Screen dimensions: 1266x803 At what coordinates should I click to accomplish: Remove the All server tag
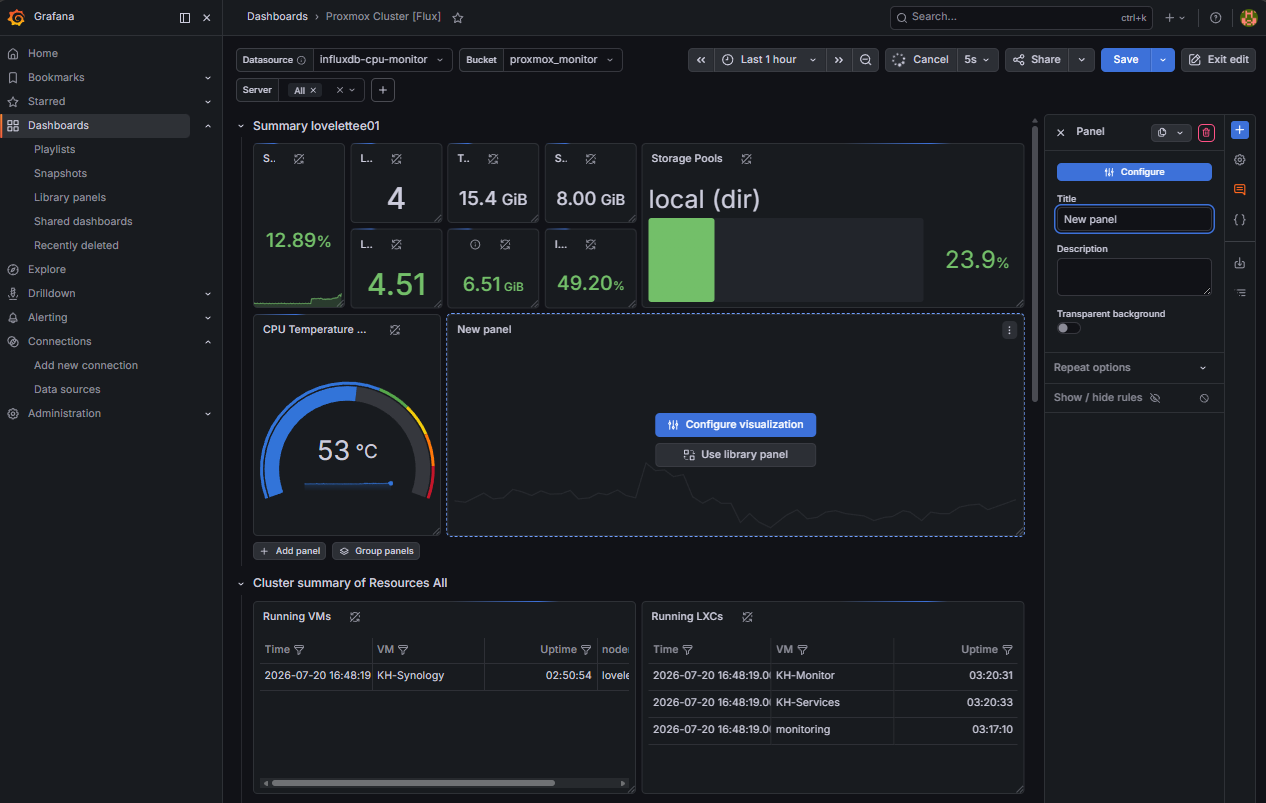313,90
